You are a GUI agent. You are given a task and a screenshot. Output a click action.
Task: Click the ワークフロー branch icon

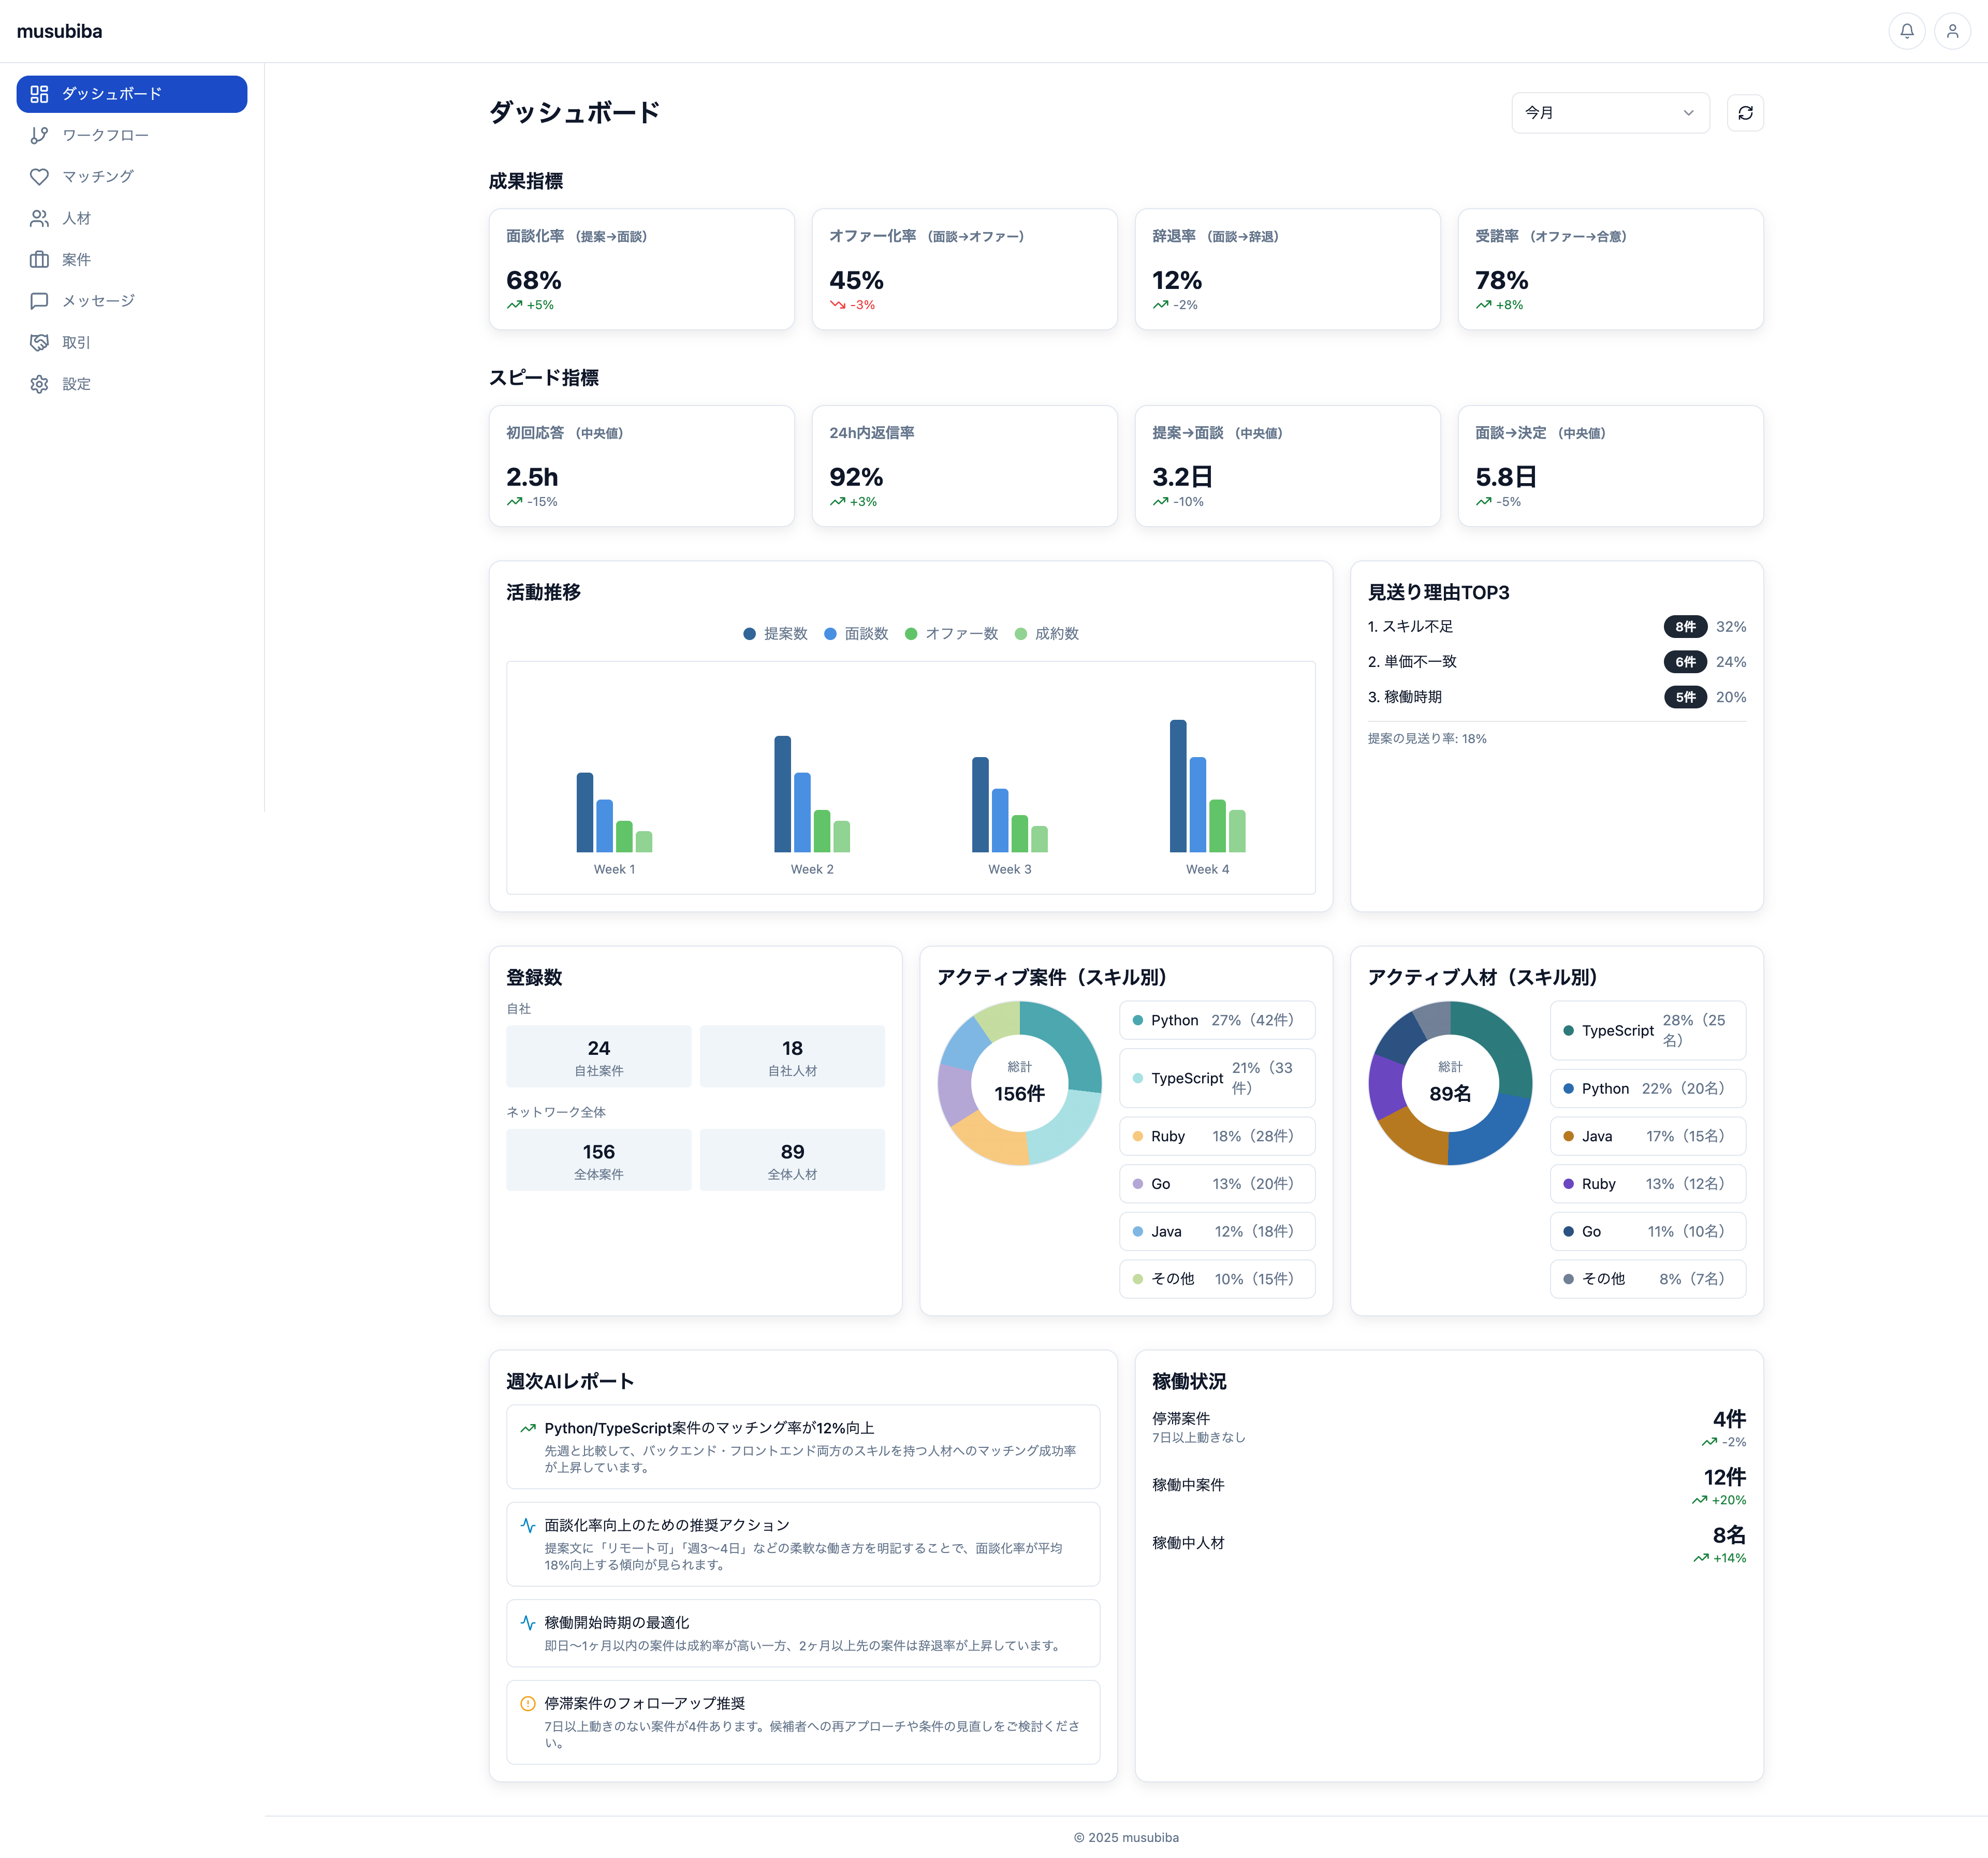39,135
